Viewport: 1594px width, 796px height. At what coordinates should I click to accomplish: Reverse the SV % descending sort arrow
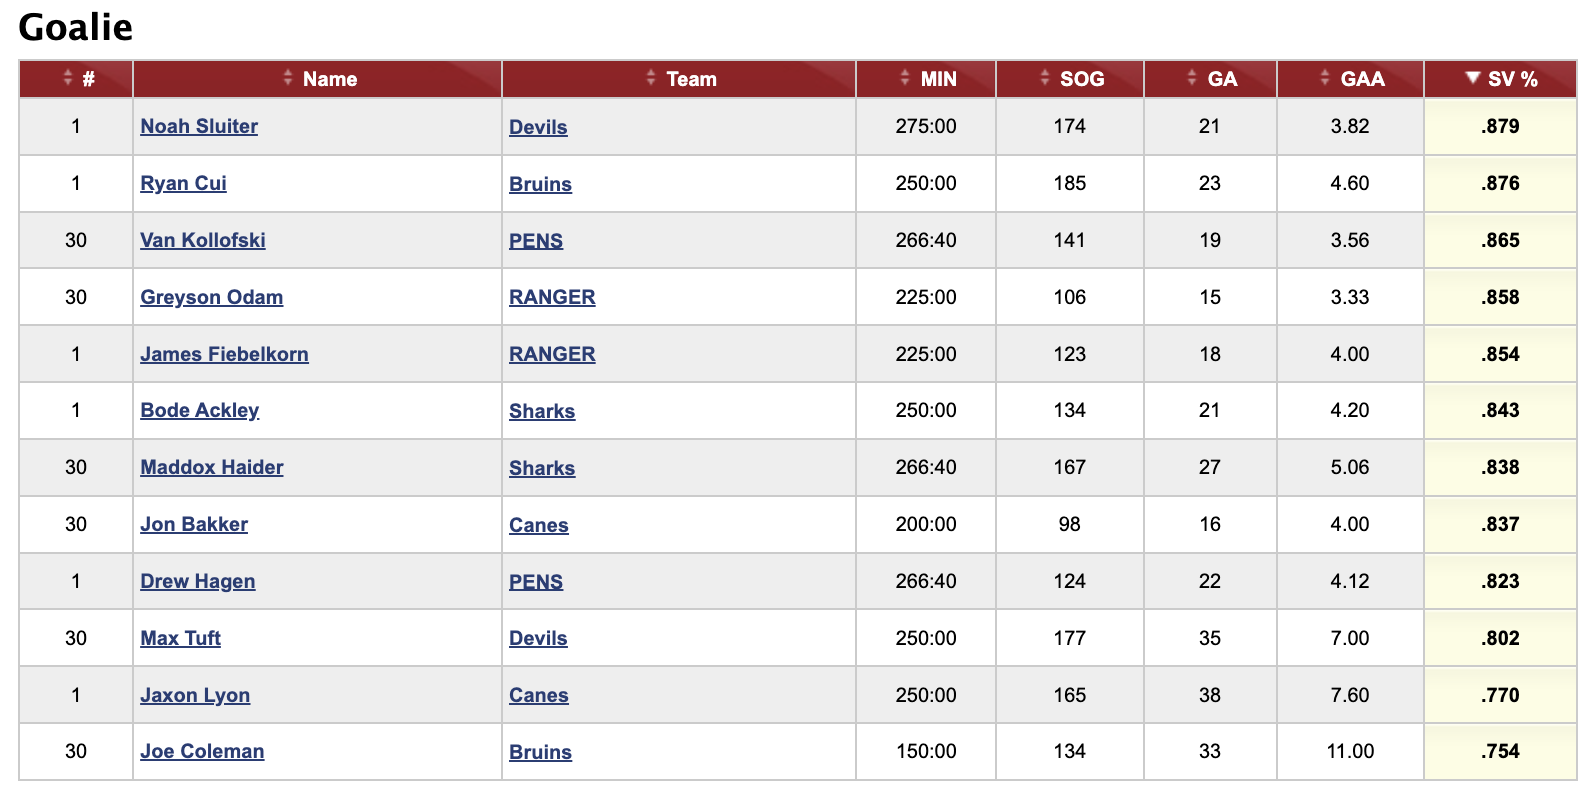coord(1500,79)
